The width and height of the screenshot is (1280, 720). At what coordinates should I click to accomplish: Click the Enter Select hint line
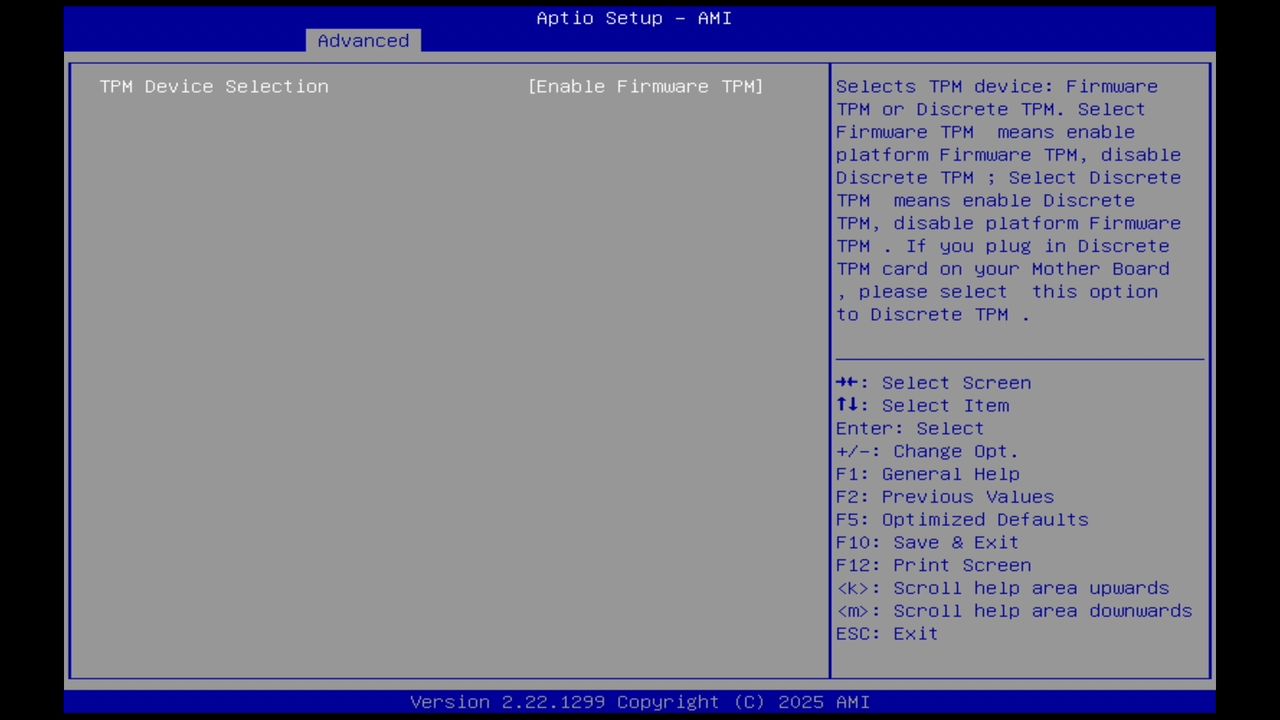[x=909, y=428]
